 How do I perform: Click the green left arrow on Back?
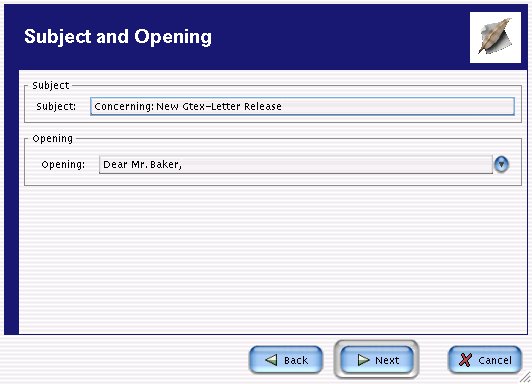coord(271,360)
